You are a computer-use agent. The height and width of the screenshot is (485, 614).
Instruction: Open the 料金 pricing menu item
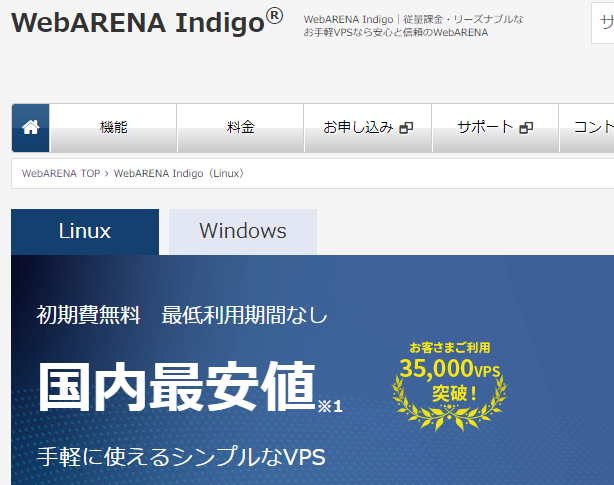[241, 128]
